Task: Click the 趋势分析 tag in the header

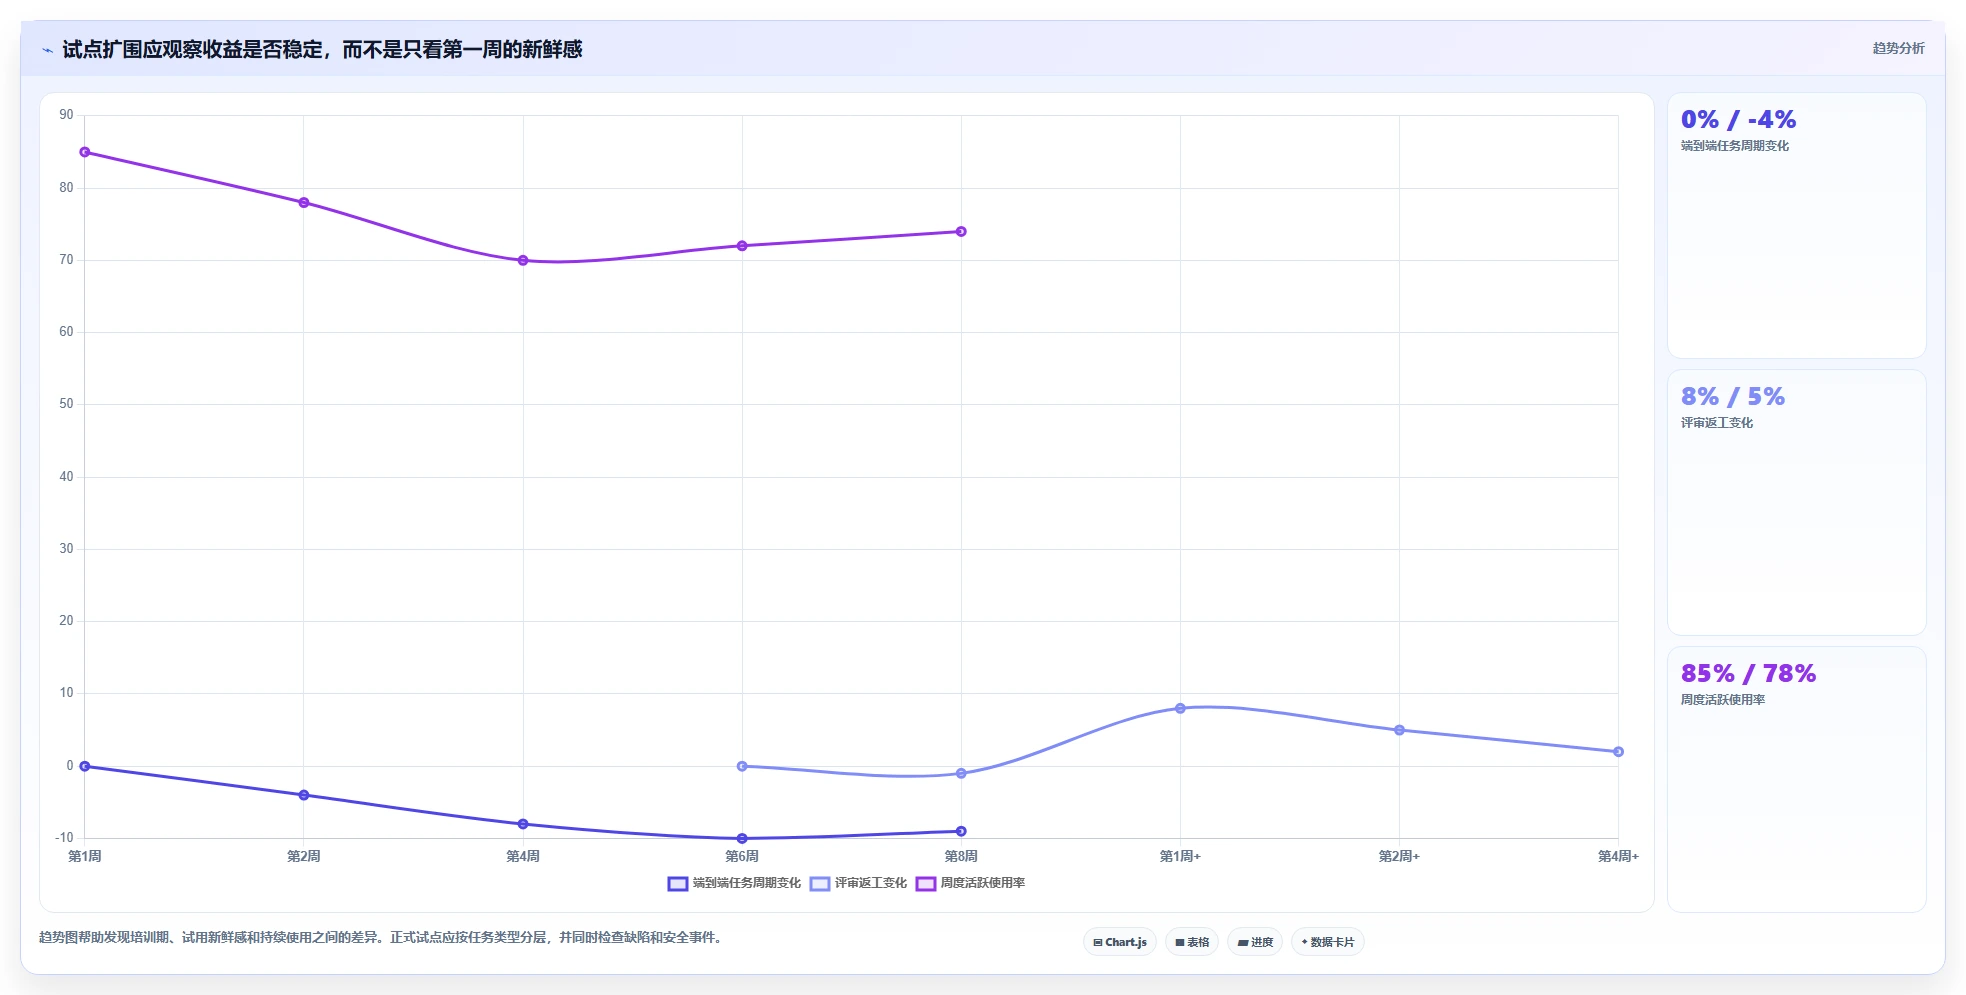Action: click(1898, 48)
